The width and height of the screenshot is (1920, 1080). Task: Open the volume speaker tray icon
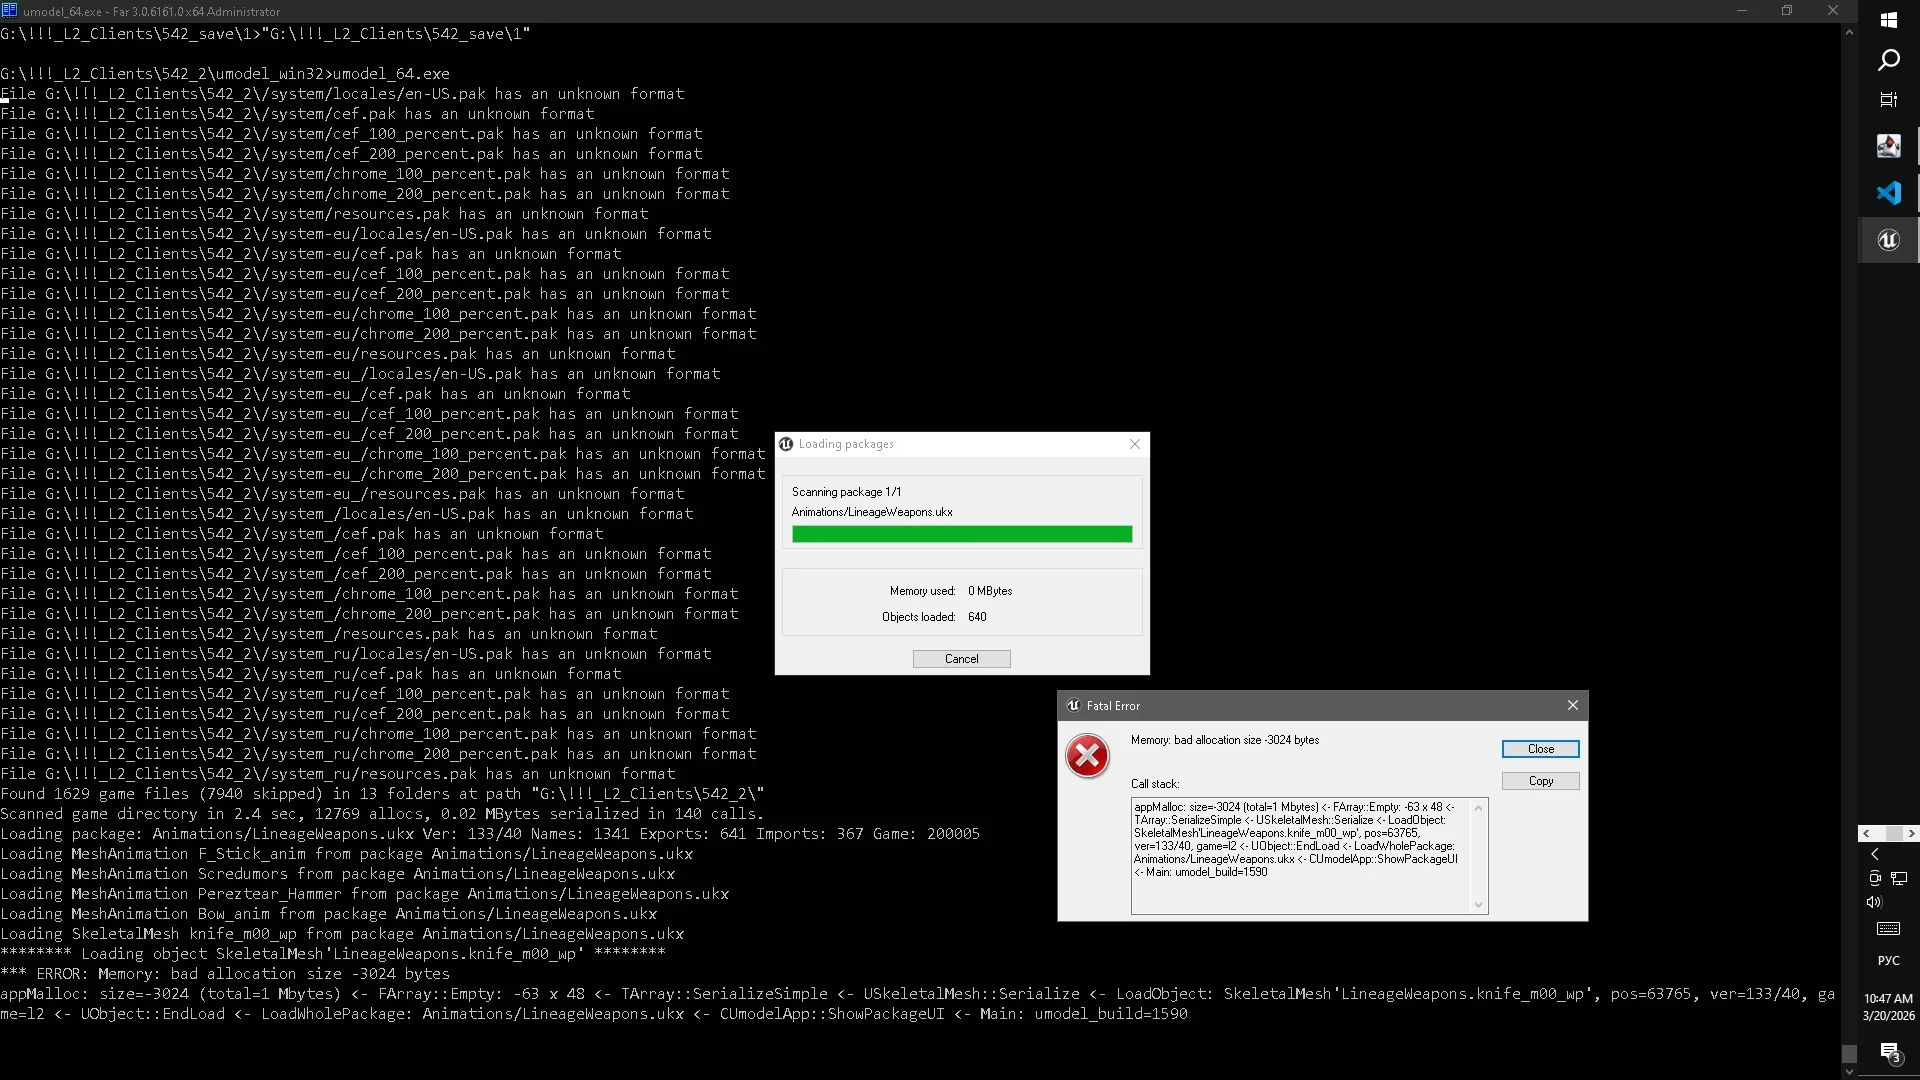coord(1875,902)
